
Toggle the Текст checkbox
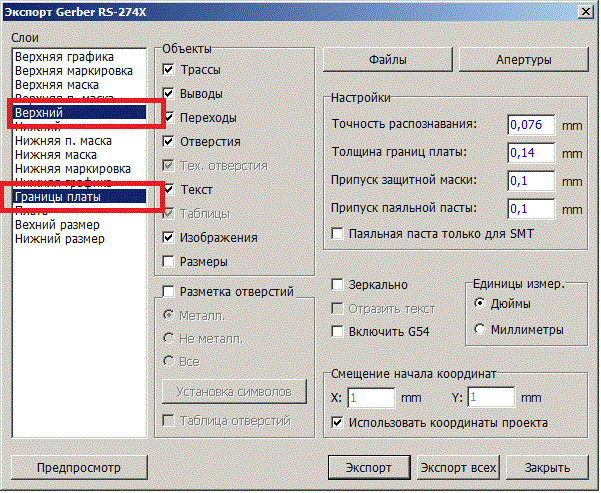pyautogui.click(x=168, y=189)
